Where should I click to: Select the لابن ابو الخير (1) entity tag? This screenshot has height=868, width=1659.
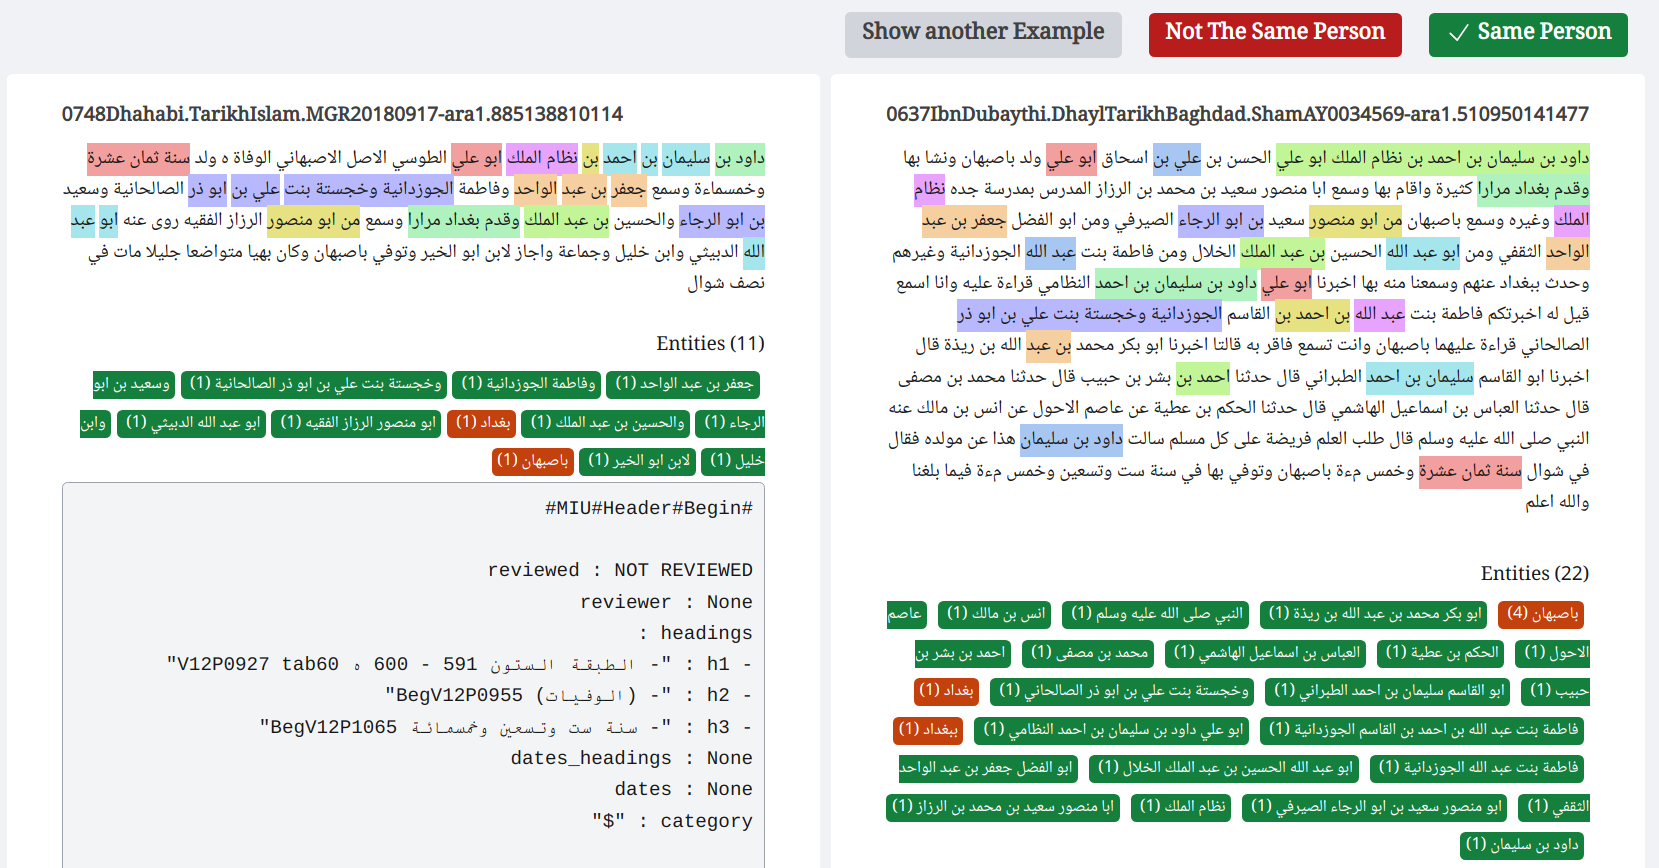[637, 461]
